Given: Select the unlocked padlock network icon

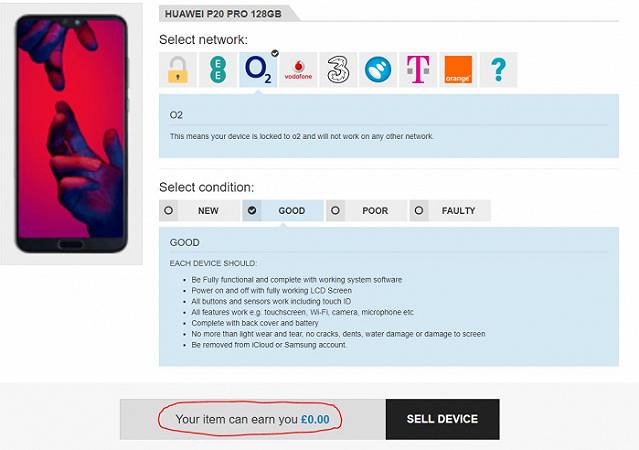Looking at the screenshot, I should coord(178,70).
